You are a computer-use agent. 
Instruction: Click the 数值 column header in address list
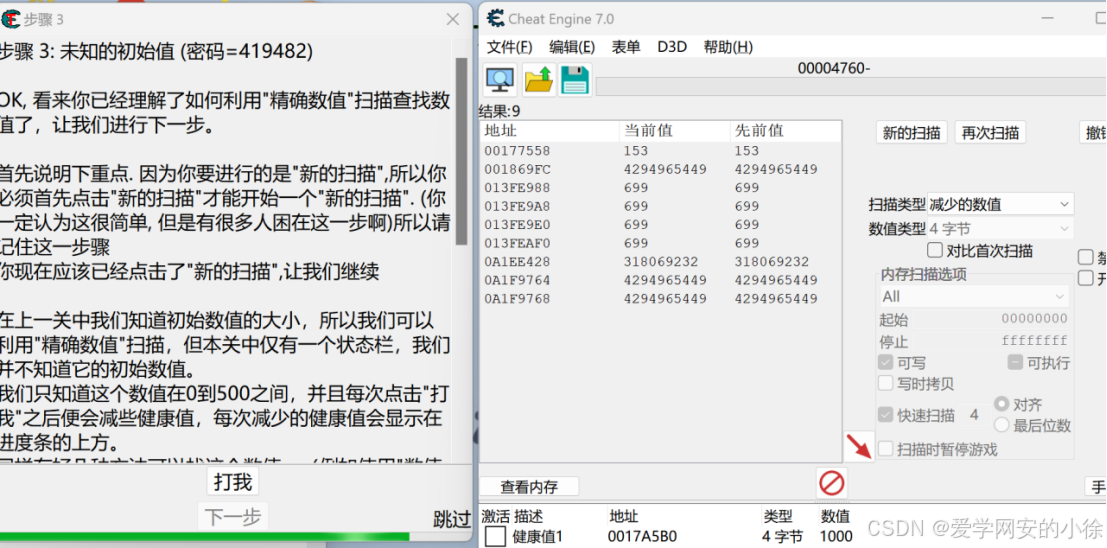(835, 516)
